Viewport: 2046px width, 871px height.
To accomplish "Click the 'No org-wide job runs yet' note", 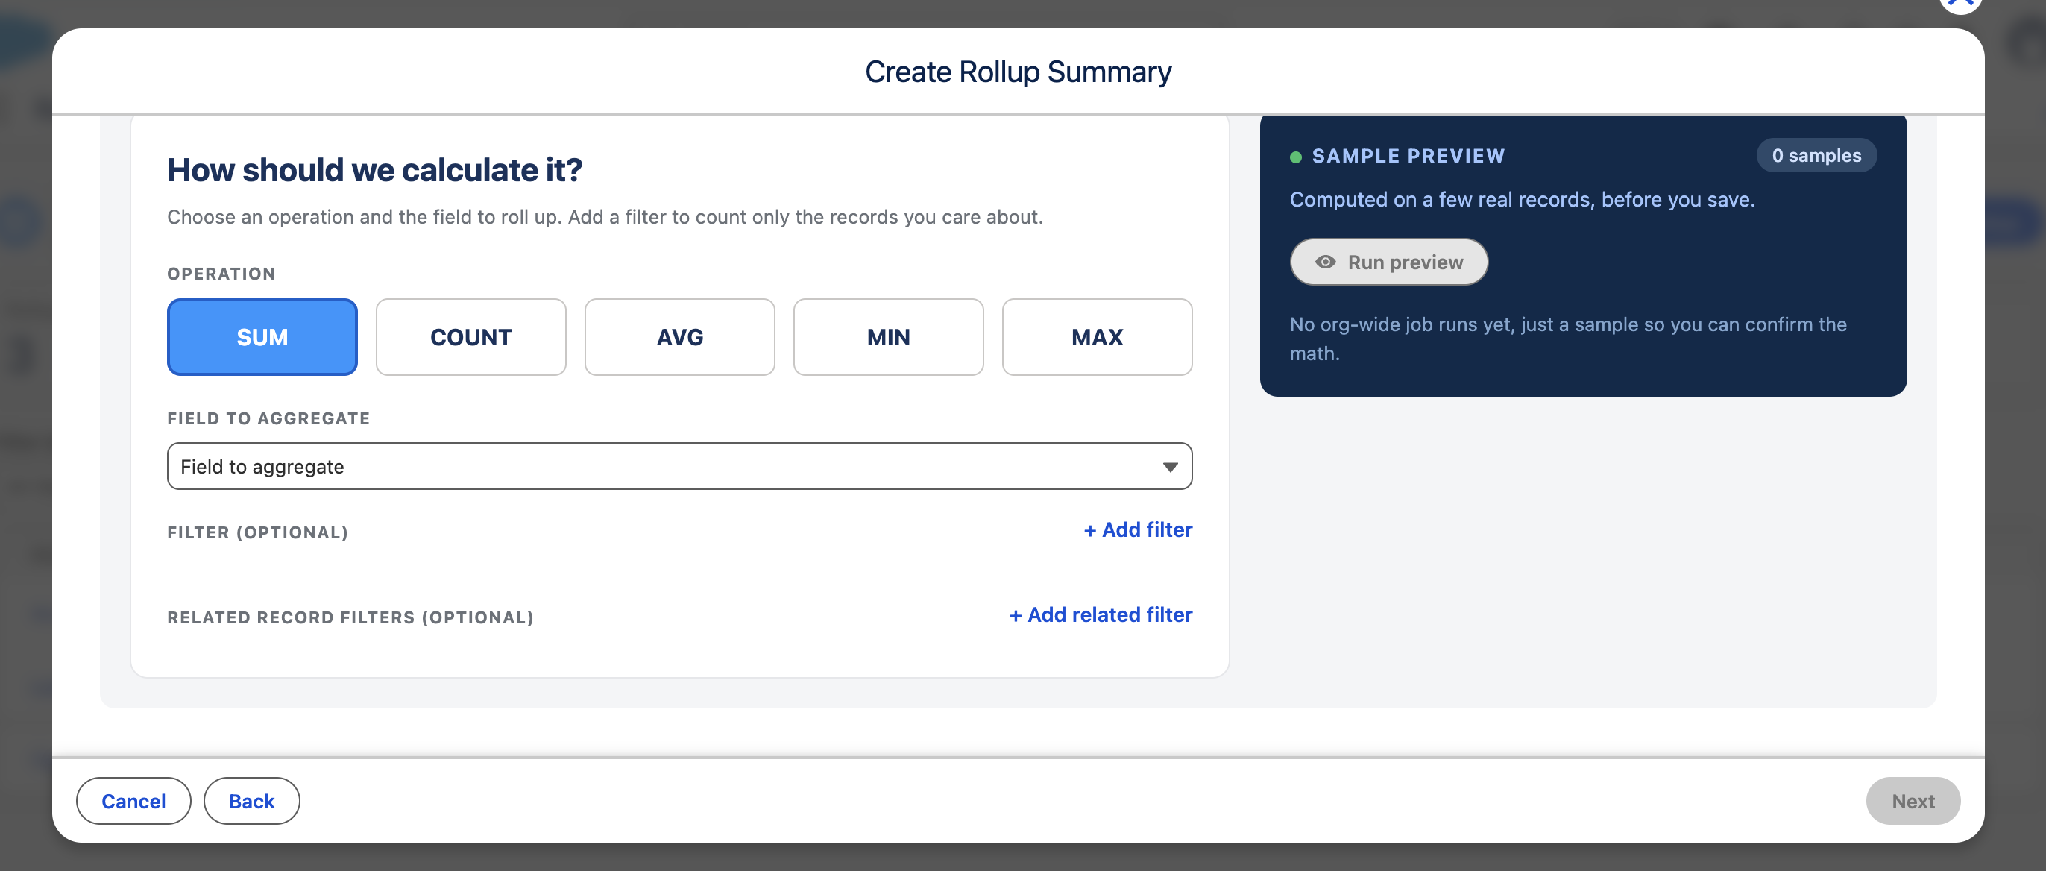I will click(x=1568, y=339).
